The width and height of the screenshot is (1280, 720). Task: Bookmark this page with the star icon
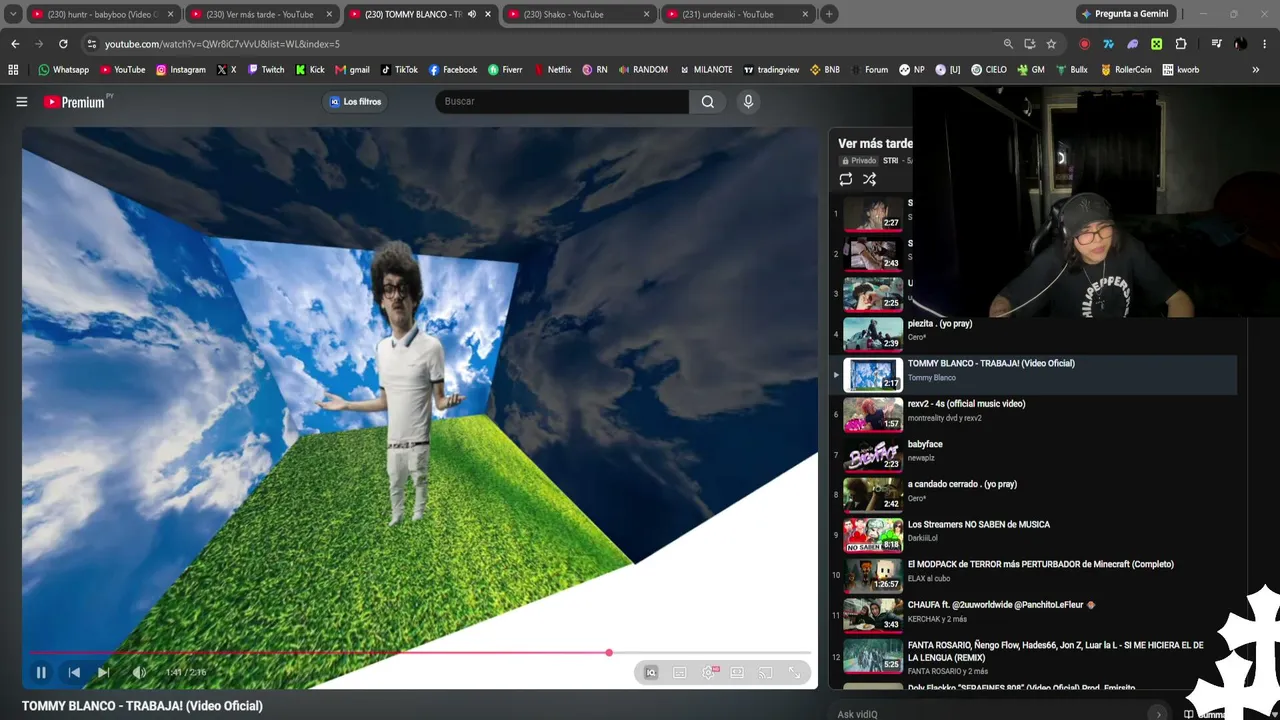tap(1051, 44)
